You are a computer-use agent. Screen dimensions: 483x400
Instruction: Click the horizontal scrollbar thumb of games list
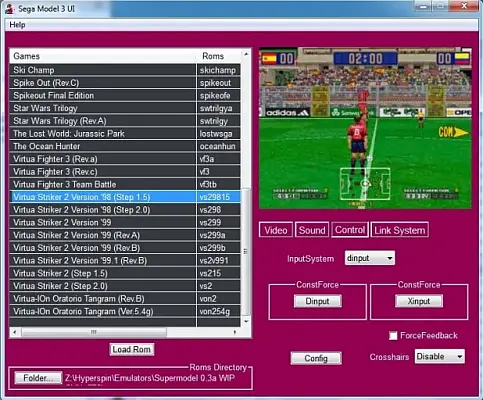point(94,332)
